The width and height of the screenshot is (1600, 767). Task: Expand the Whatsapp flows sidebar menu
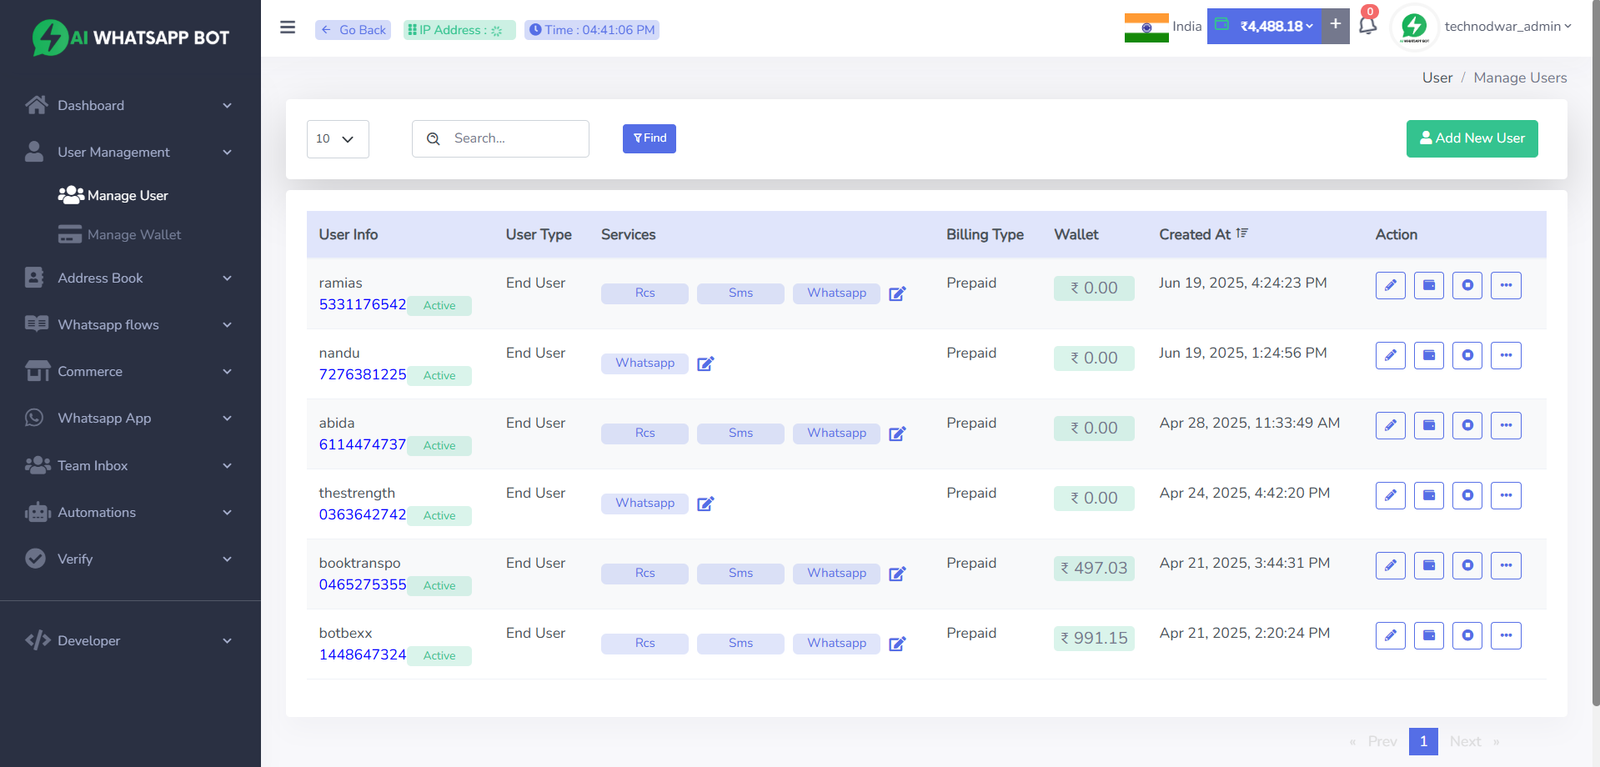(130, 325)
